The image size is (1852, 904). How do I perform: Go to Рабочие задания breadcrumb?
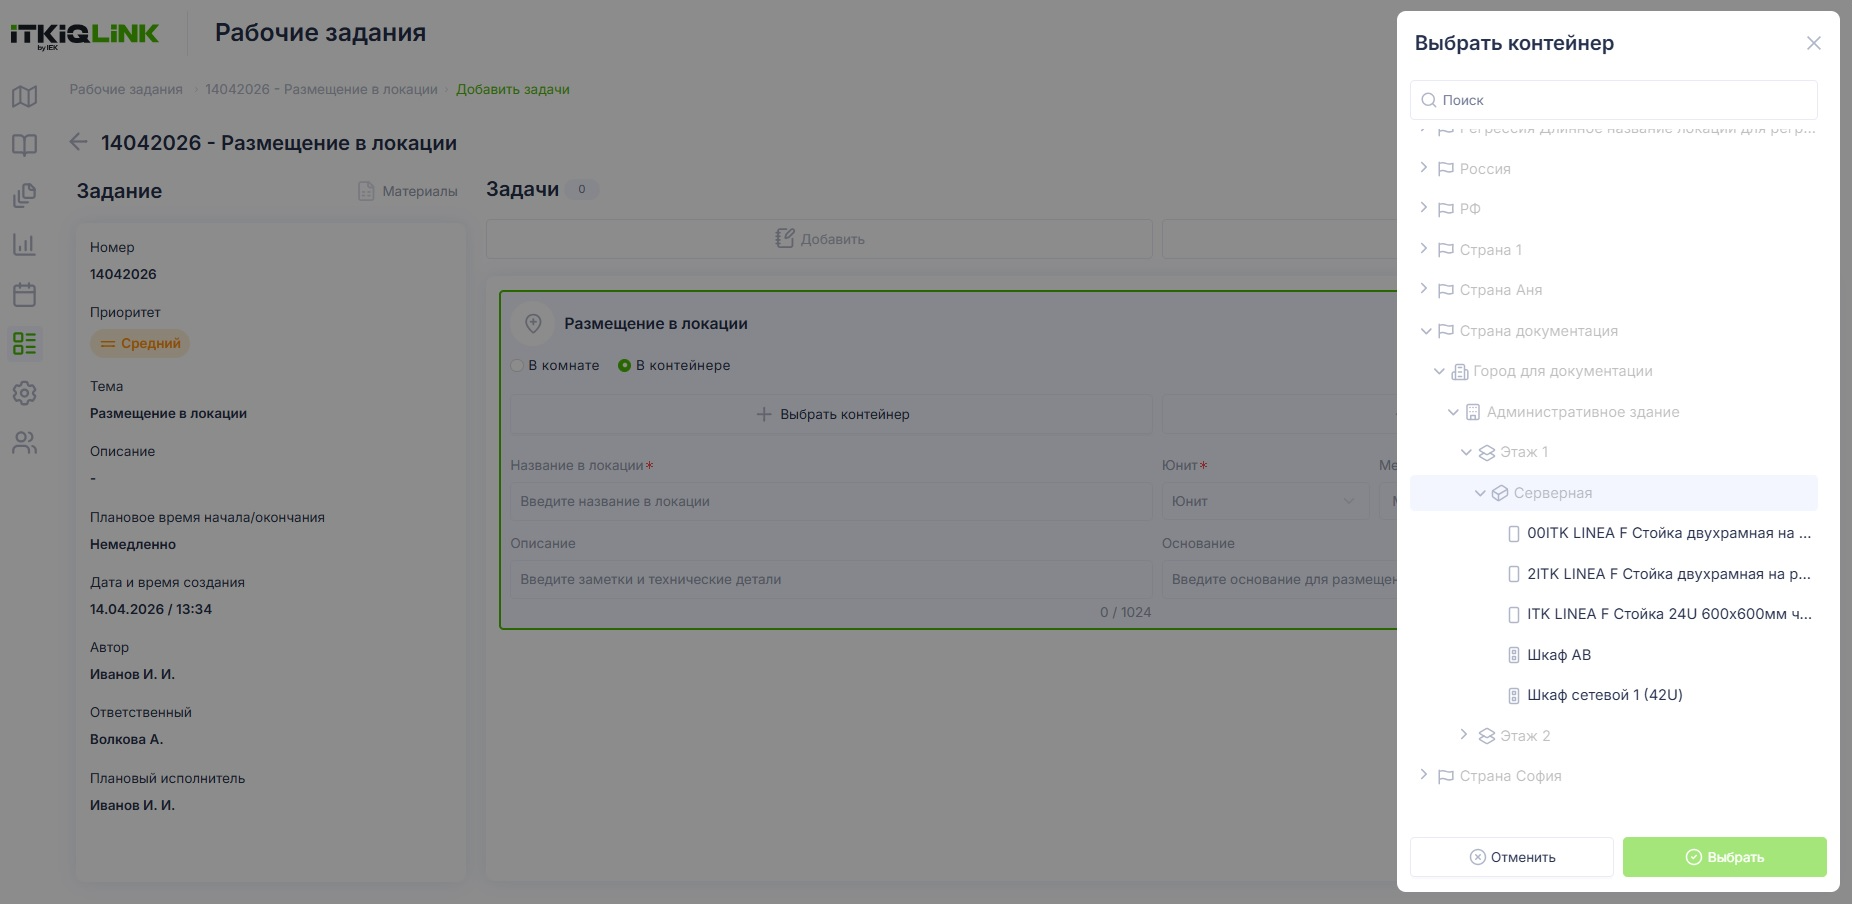[x=126, y=89]
